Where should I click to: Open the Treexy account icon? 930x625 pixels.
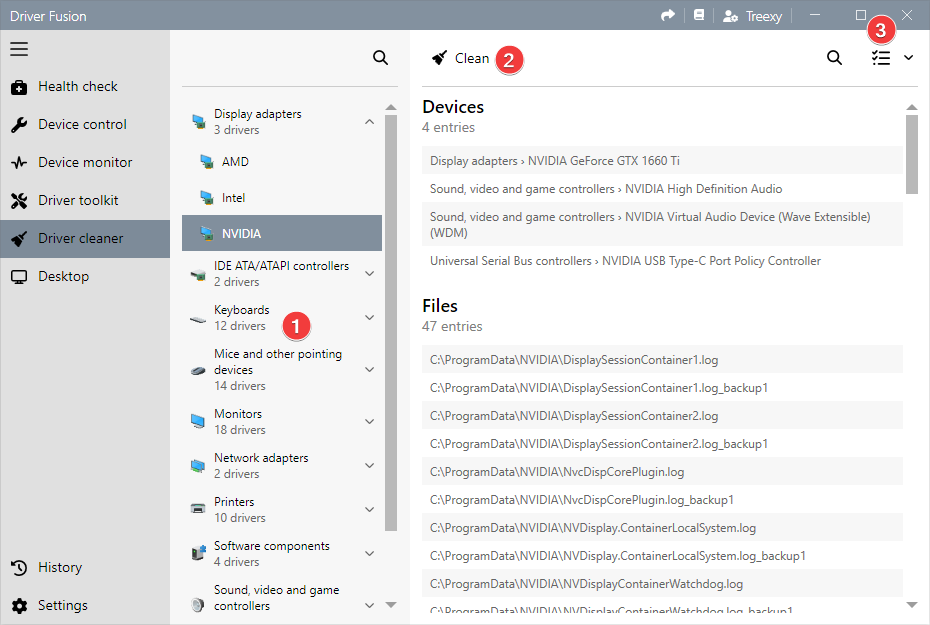point(730,16)
